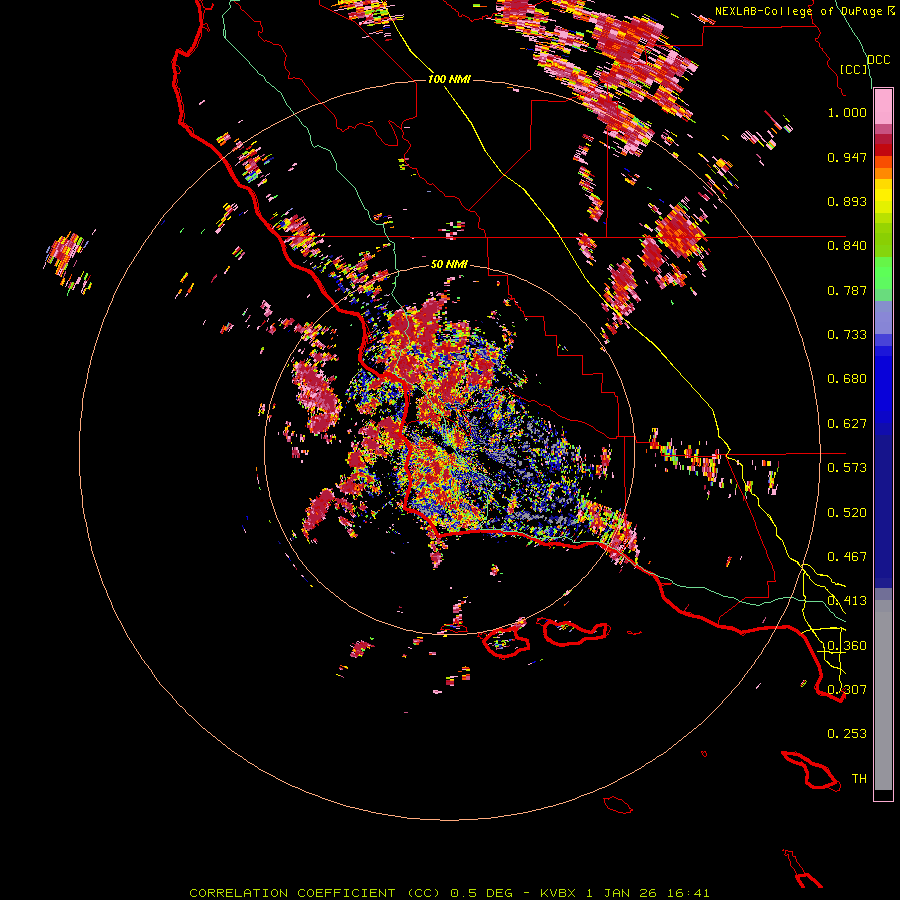This screenshot has width=900, height=900.
Task: Pick the lavender segment of the color scale
Action: (883, 318)
